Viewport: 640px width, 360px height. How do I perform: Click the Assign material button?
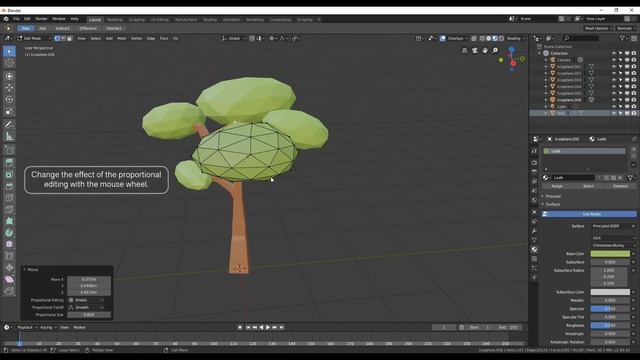[557, 186]
